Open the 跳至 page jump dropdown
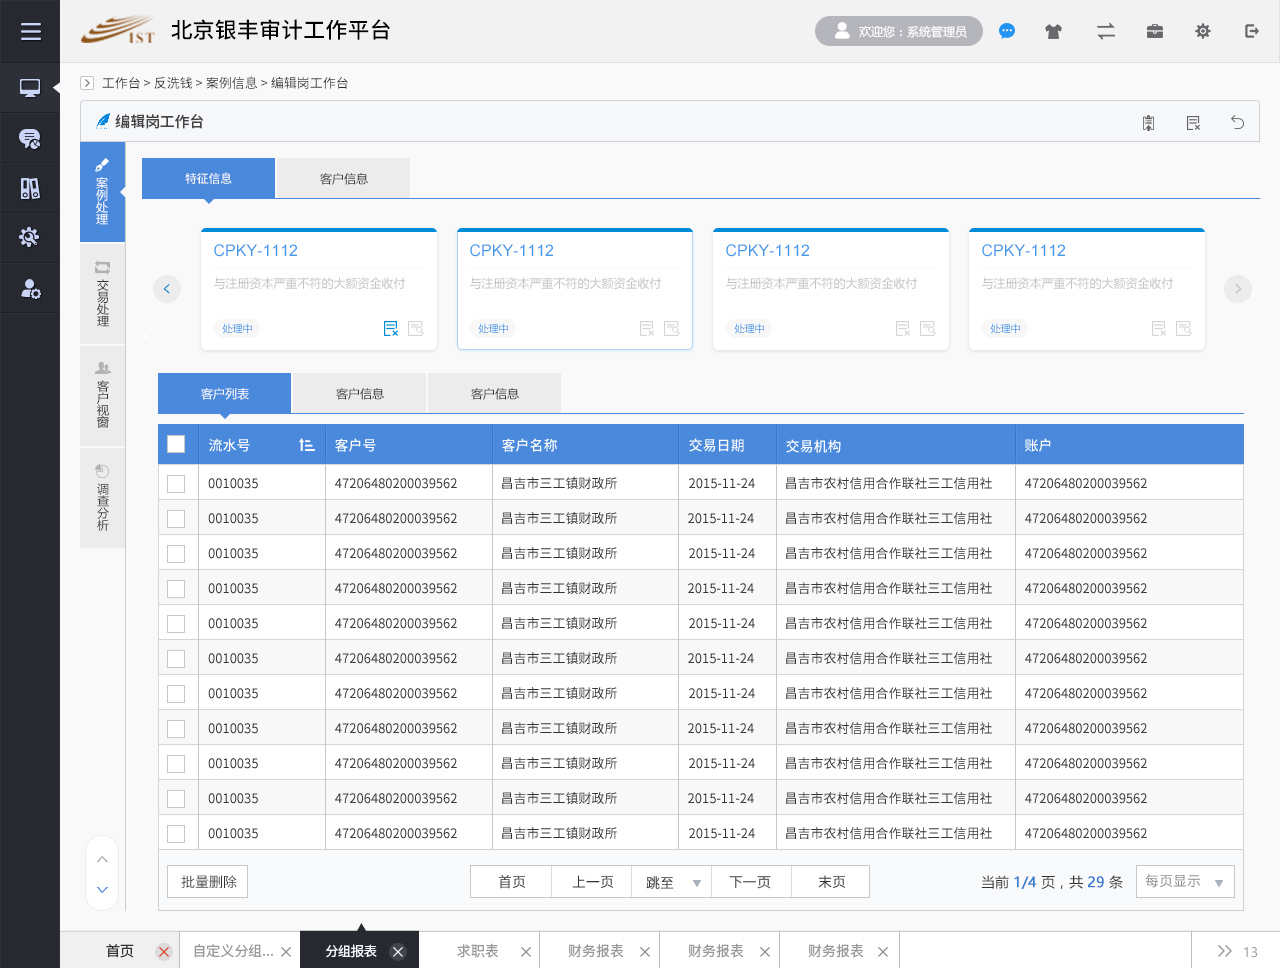Viewport: 1280px width, 968px height. tap(671, 881)
